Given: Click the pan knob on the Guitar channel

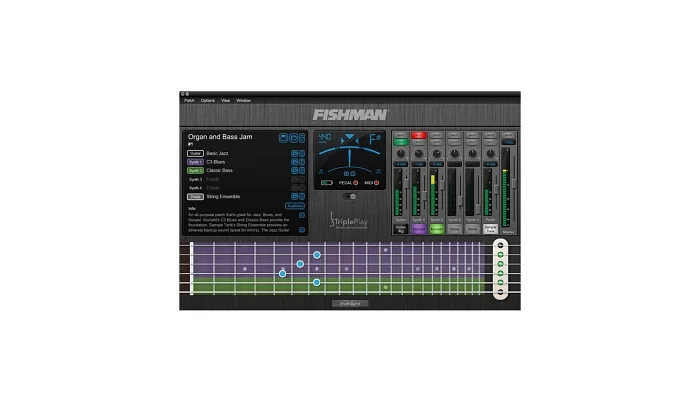Looking at the screenshot, I should (401, 154).
